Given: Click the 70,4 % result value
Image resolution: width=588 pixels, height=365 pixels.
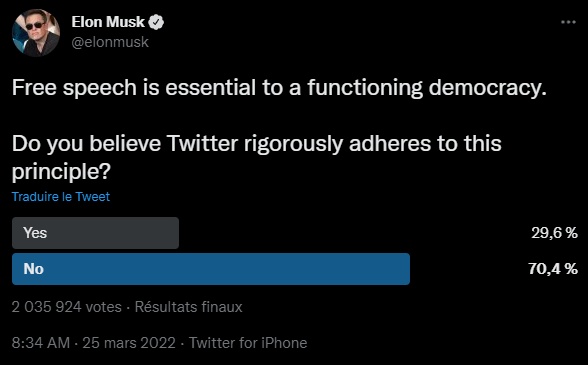Looking at the screenshot, I should (x=553, y=269).
